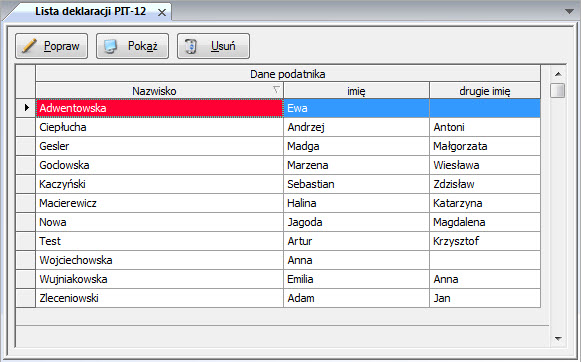Screen dimensions: 581x362
Task: Select the Lista deklaracji PIT-12 tab
Action: click(x=91, y=11)
